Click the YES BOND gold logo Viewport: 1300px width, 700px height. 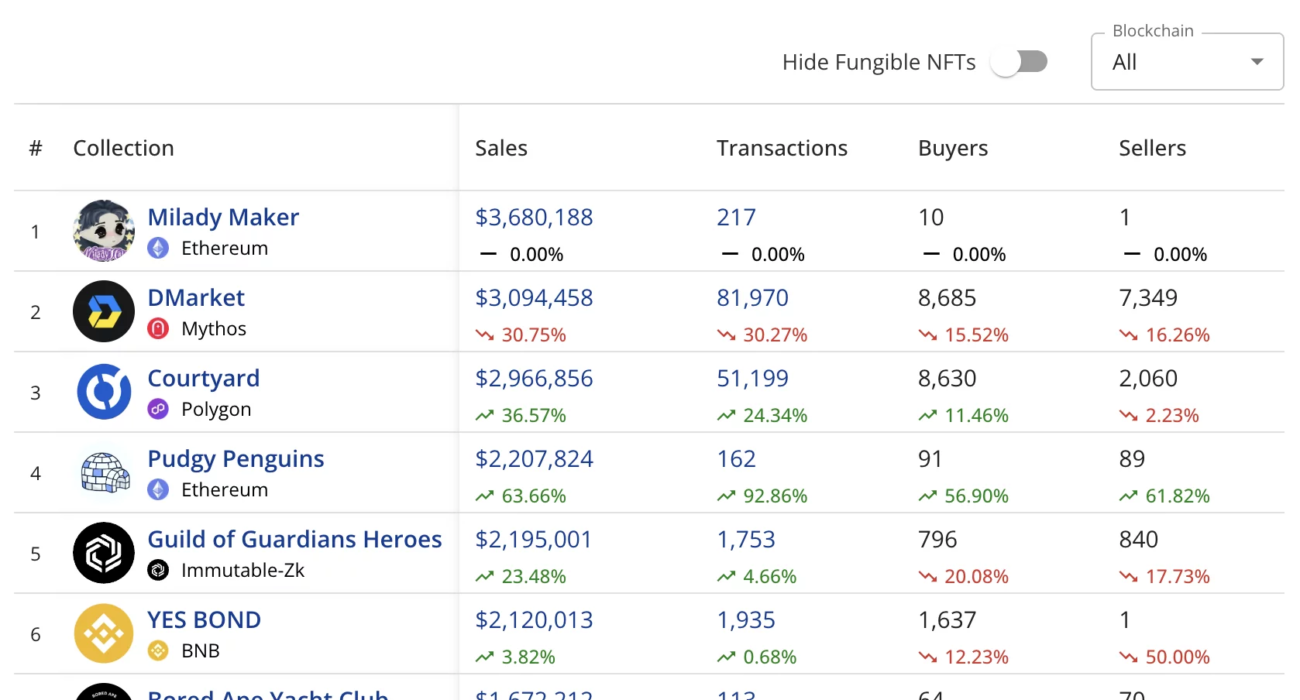[x=104, y=634]
